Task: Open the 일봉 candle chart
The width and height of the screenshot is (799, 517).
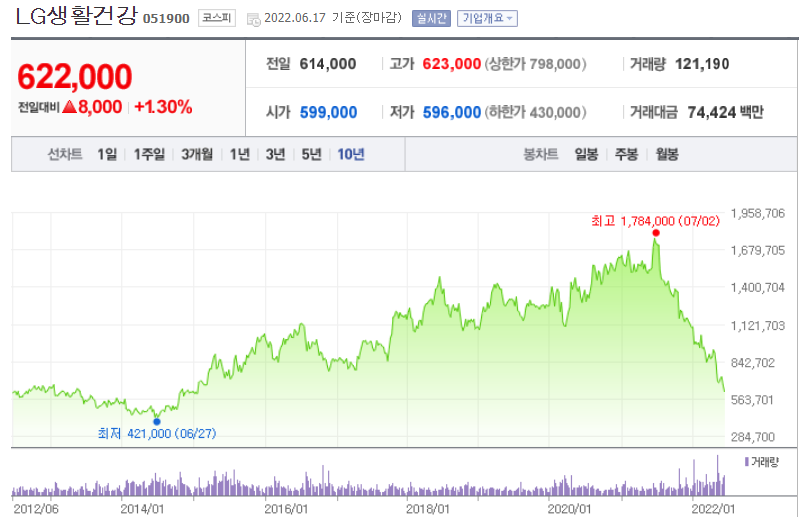Action: (x=586, y=154)
